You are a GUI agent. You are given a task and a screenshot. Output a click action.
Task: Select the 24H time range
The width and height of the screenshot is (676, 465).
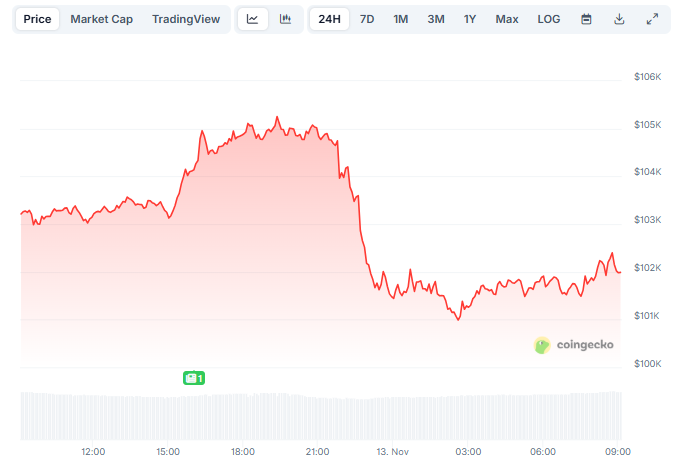(329, 19)
